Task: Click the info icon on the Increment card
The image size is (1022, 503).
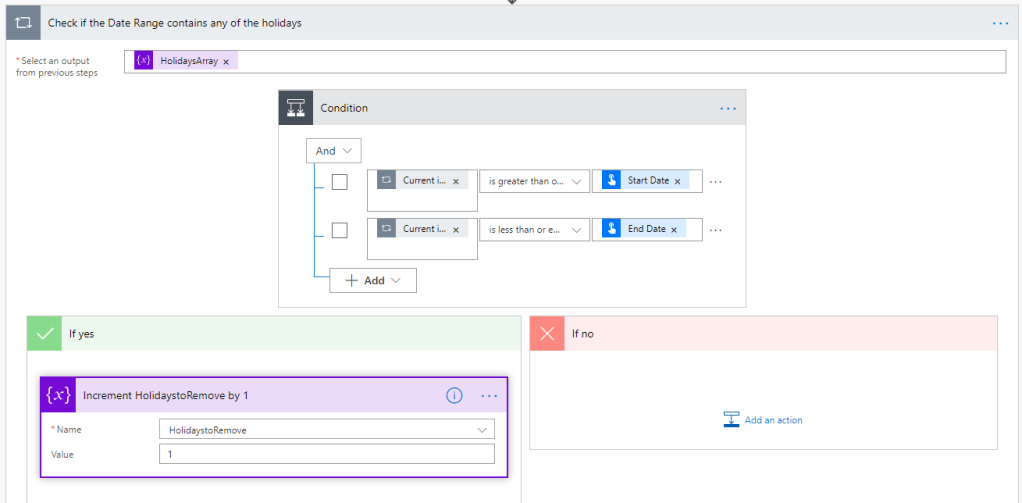Action: tap(454, 395)
